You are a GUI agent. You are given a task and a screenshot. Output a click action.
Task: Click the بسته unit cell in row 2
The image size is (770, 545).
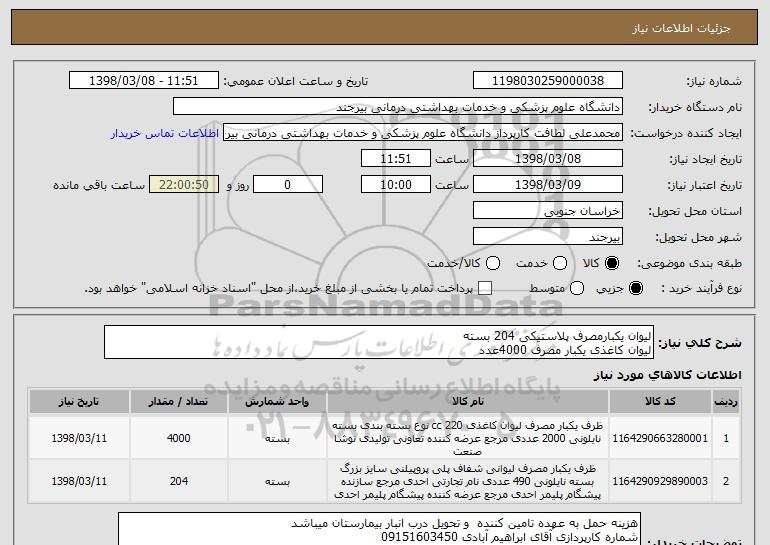tap(277, 481)
